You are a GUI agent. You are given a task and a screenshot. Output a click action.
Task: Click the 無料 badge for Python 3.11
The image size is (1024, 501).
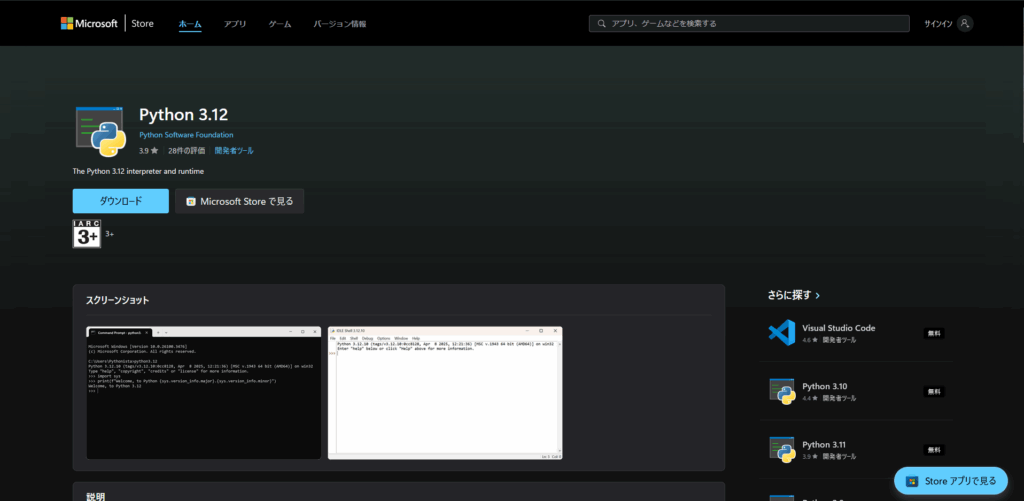[x=934, y=449]
